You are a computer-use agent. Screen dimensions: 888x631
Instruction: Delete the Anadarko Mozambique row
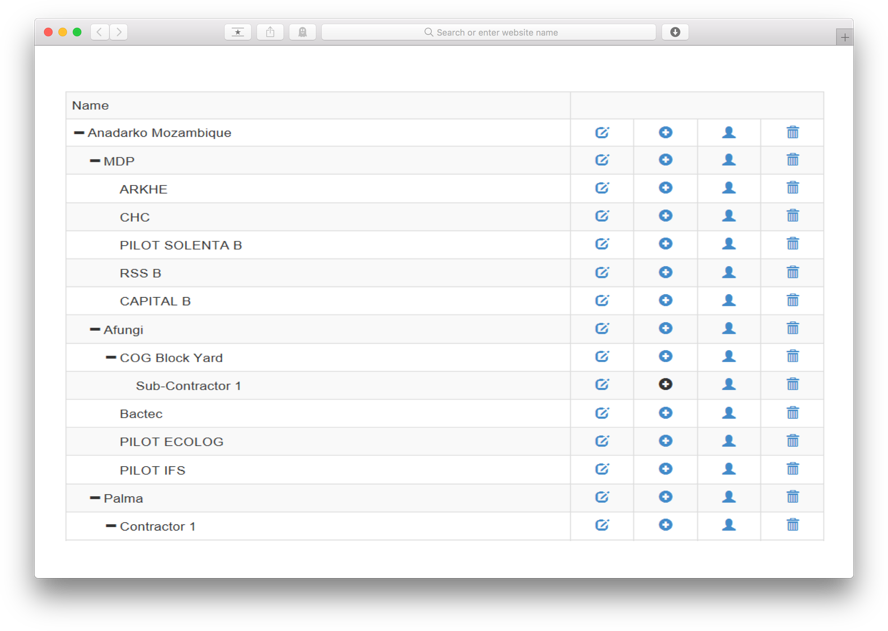coord(793,133)
